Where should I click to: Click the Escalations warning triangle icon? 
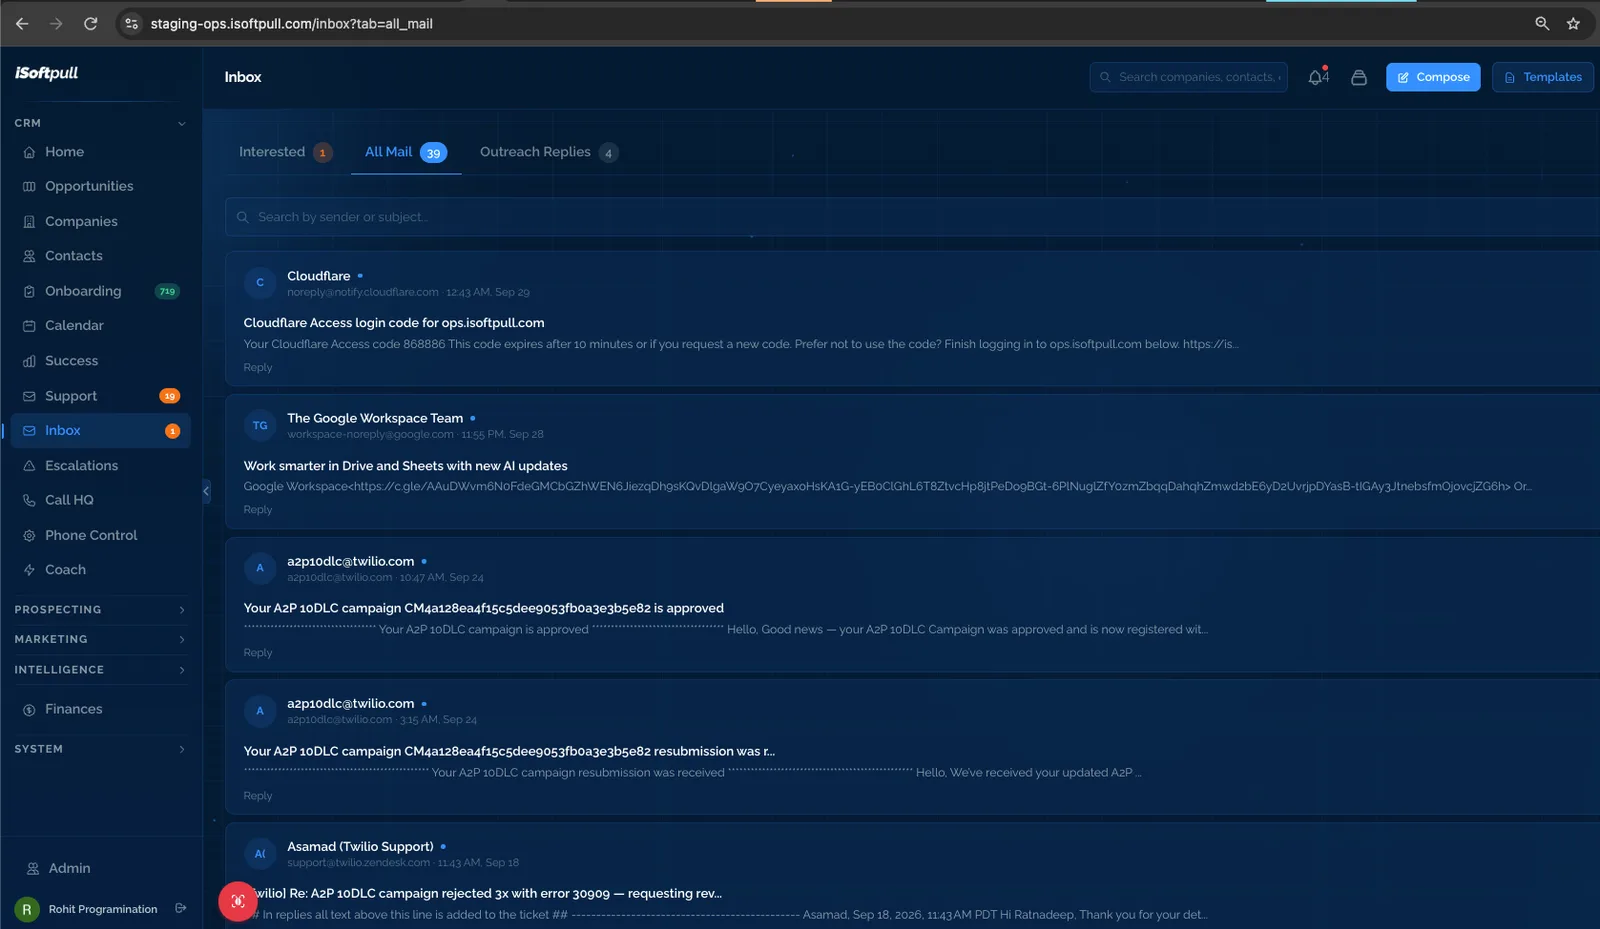click(29, 466)
